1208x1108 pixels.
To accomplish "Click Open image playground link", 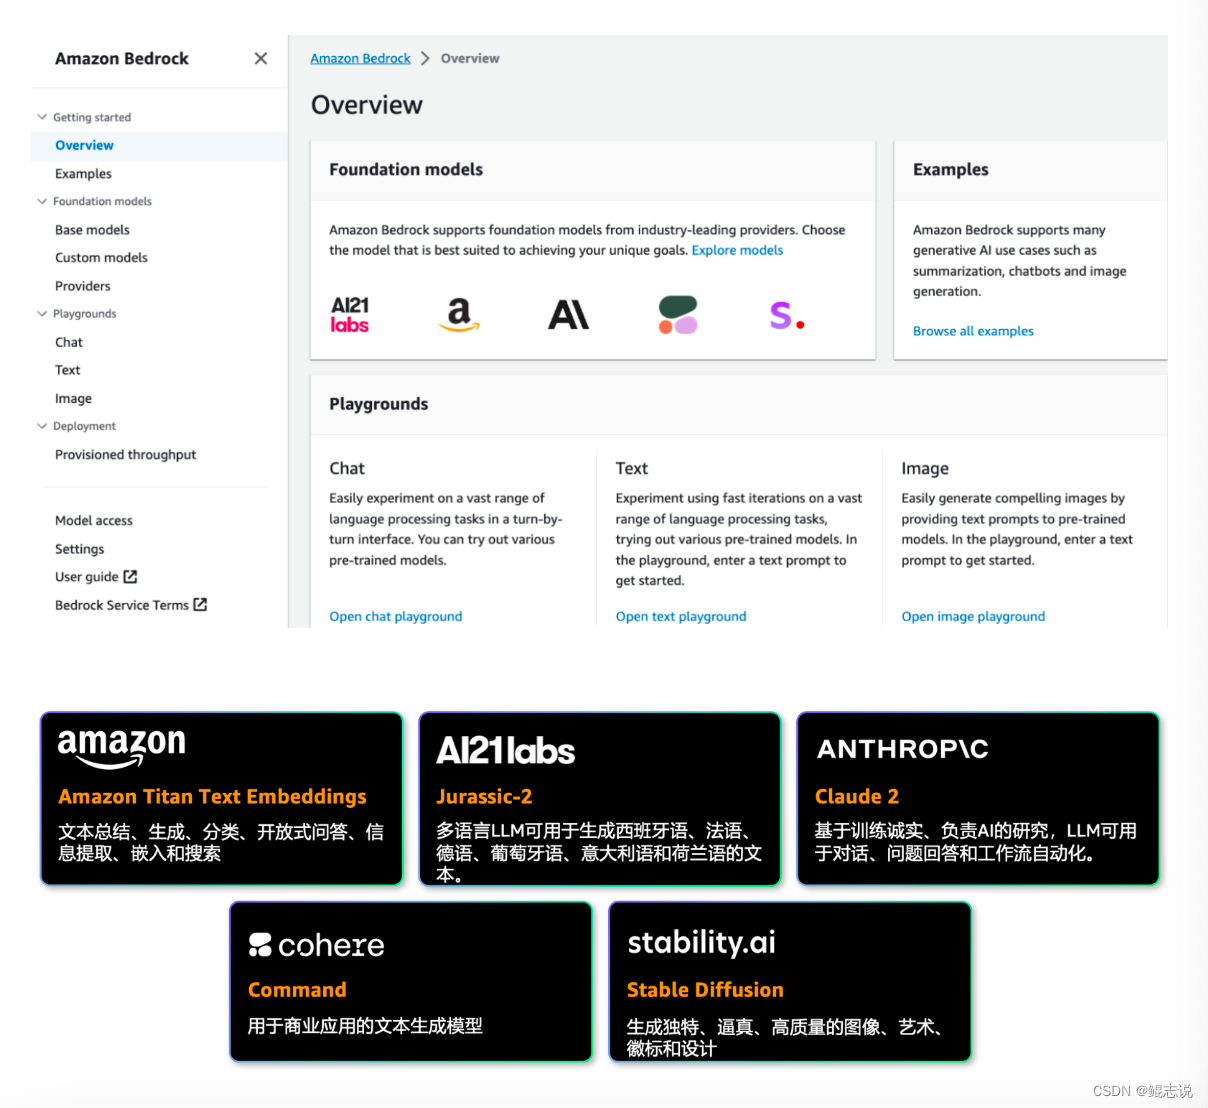I will pyautogui.click(x=973, y=616).
